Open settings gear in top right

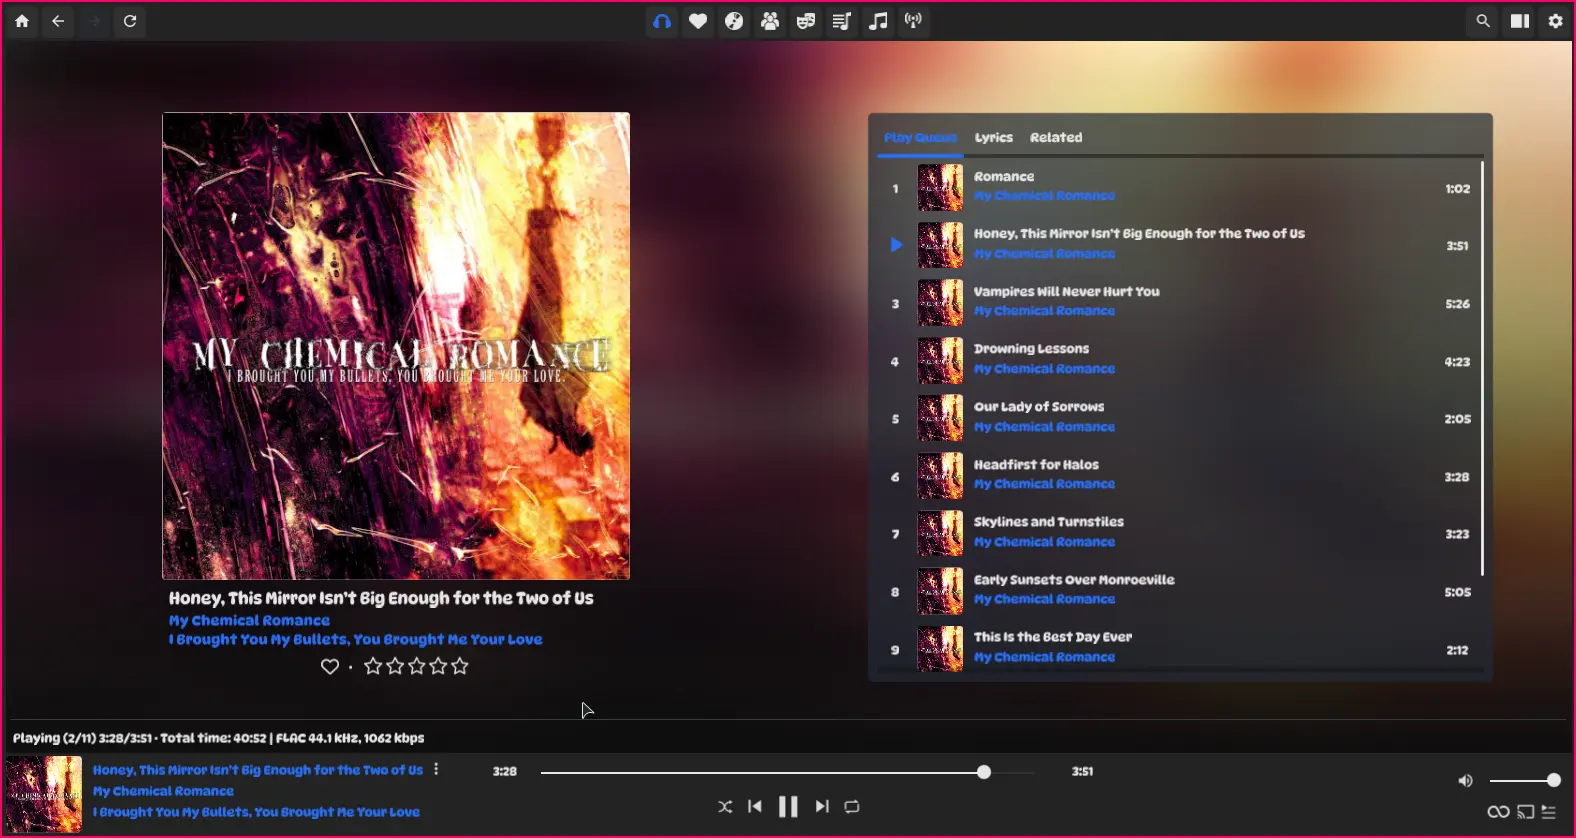pos(1556,21)
